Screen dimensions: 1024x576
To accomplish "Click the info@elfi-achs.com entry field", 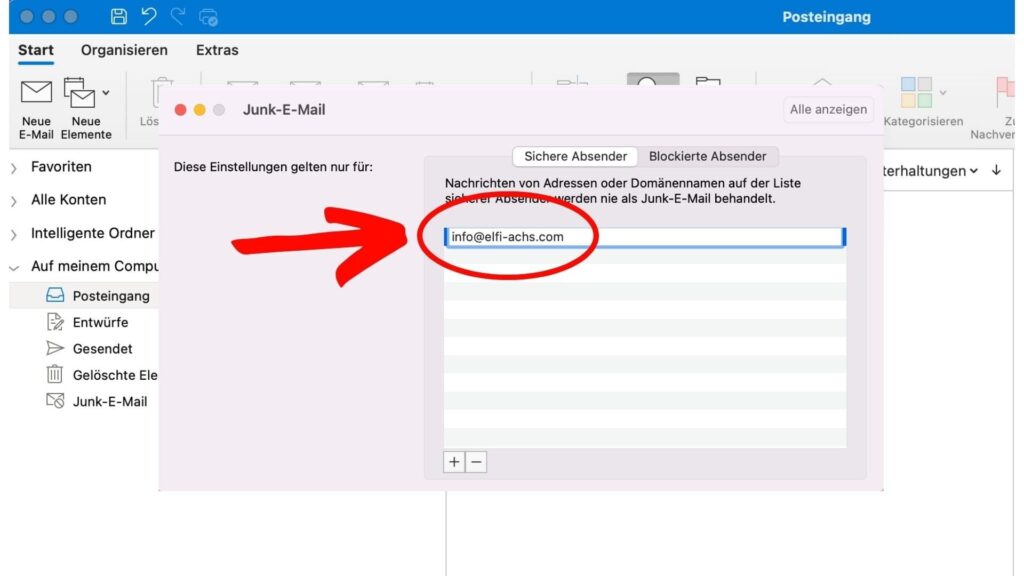I will coord(644,237).
